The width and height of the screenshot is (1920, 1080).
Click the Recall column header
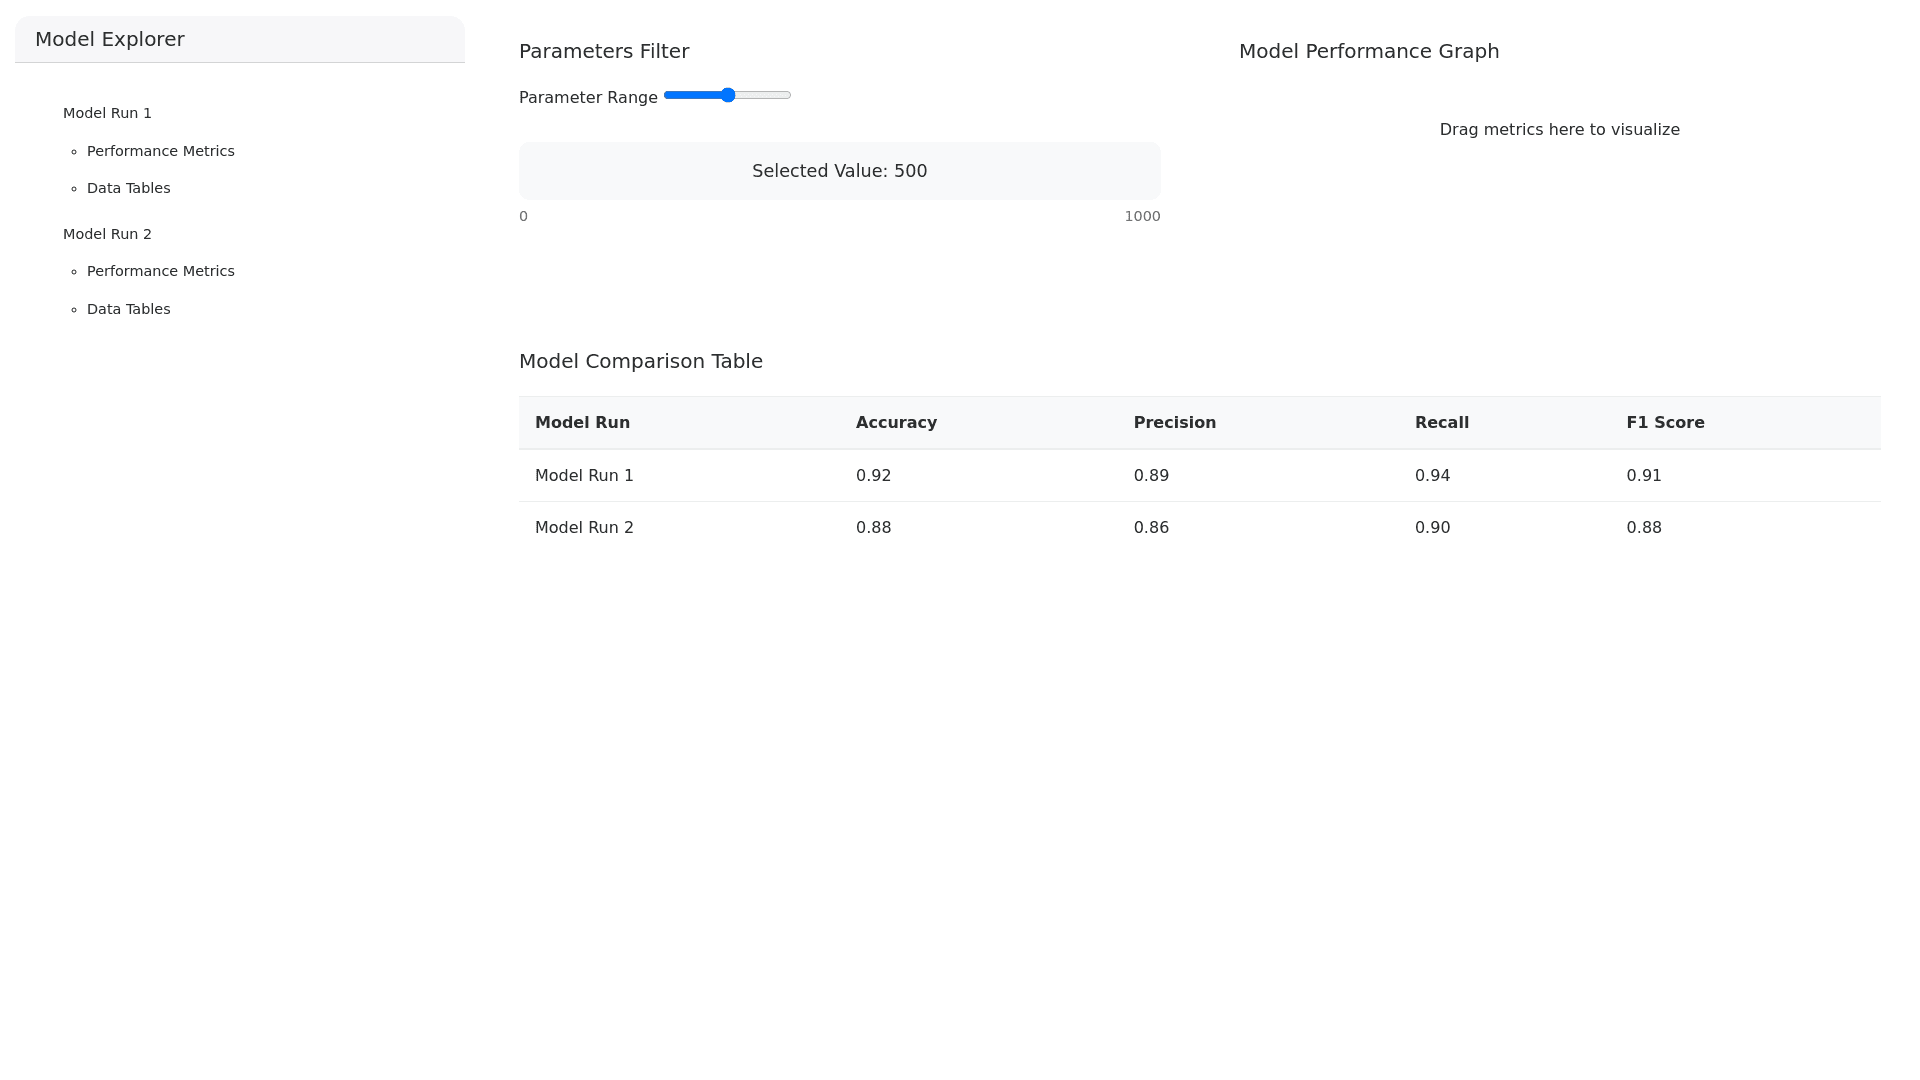[x=1441, y=422]
